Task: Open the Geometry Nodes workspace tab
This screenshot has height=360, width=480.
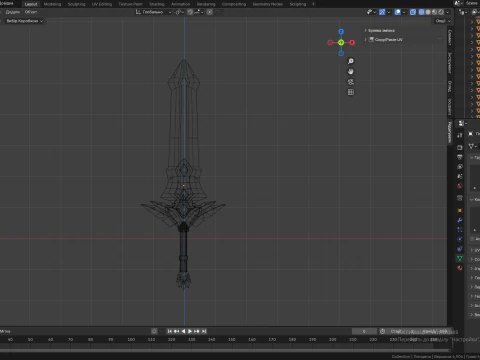Action: point(268,4)
